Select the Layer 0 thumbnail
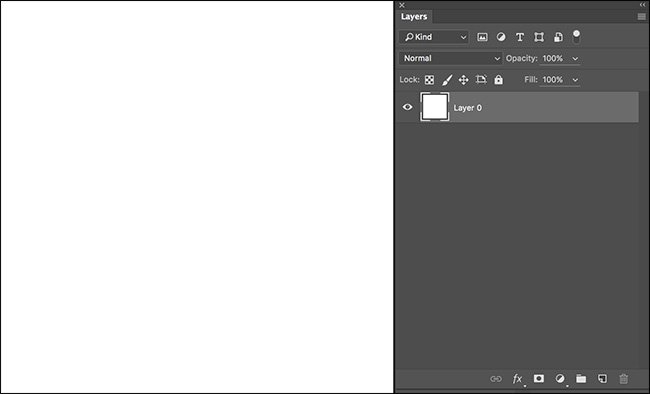 (434, 107)
